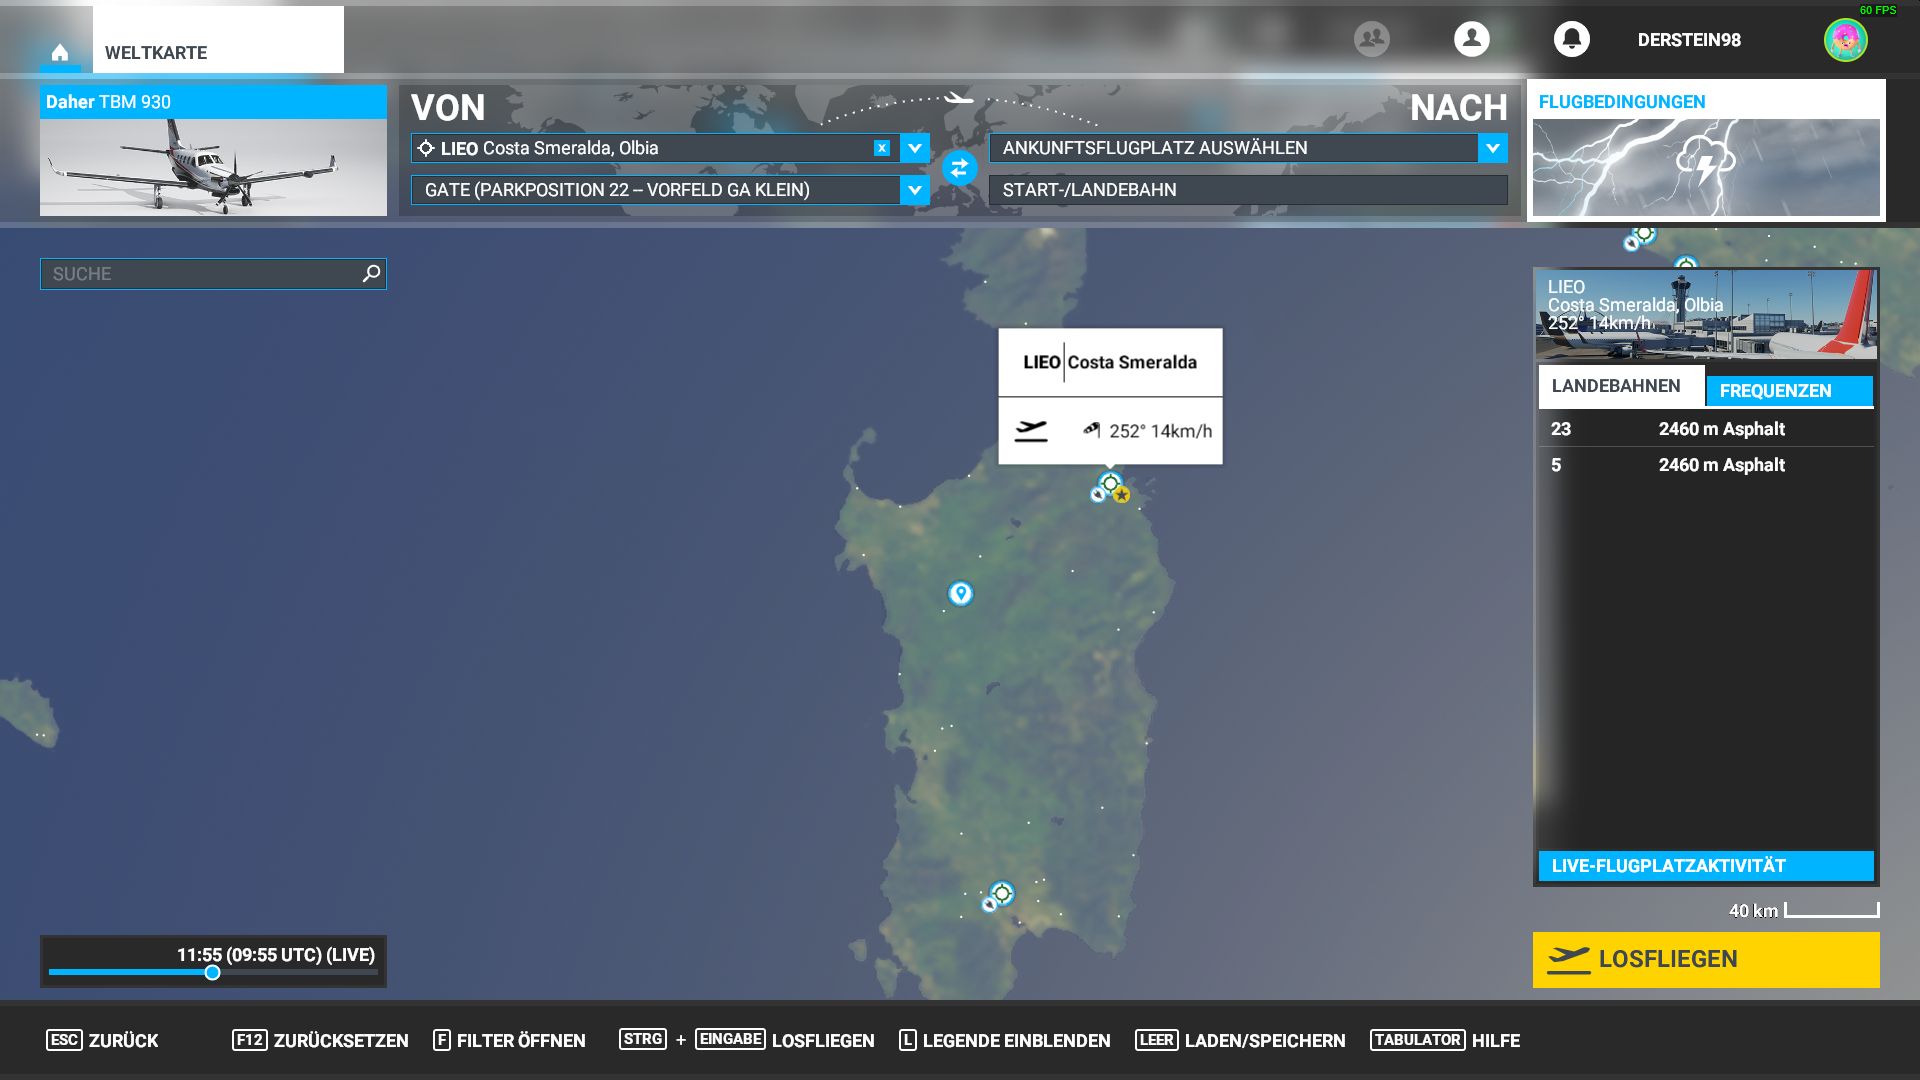Expand the gate parking position dropdown
This screenshot has width=1920, height=1080.
[x=914, y=190]
